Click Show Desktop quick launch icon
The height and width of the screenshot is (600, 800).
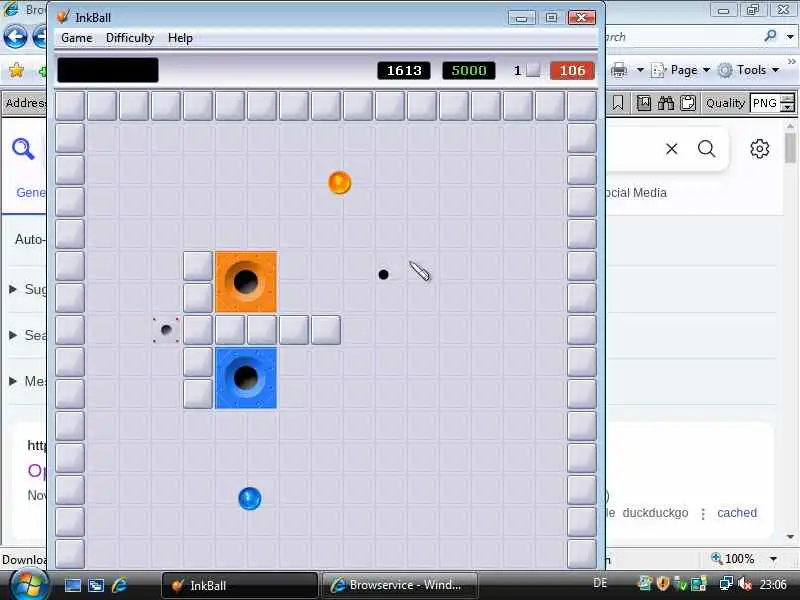72,585
